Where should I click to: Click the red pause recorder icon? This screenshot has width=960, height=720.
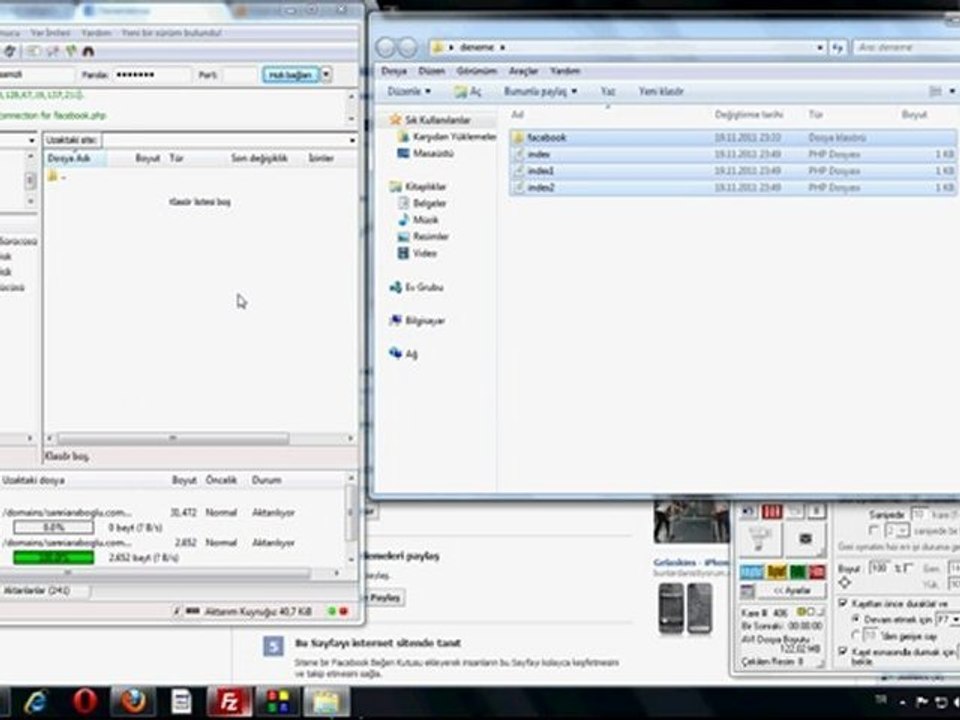772,511
